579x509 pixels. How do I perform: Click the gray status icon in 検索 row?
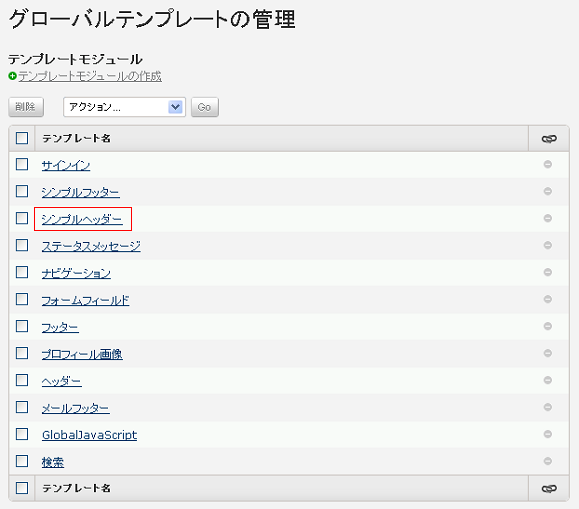(x=548, y=461)
